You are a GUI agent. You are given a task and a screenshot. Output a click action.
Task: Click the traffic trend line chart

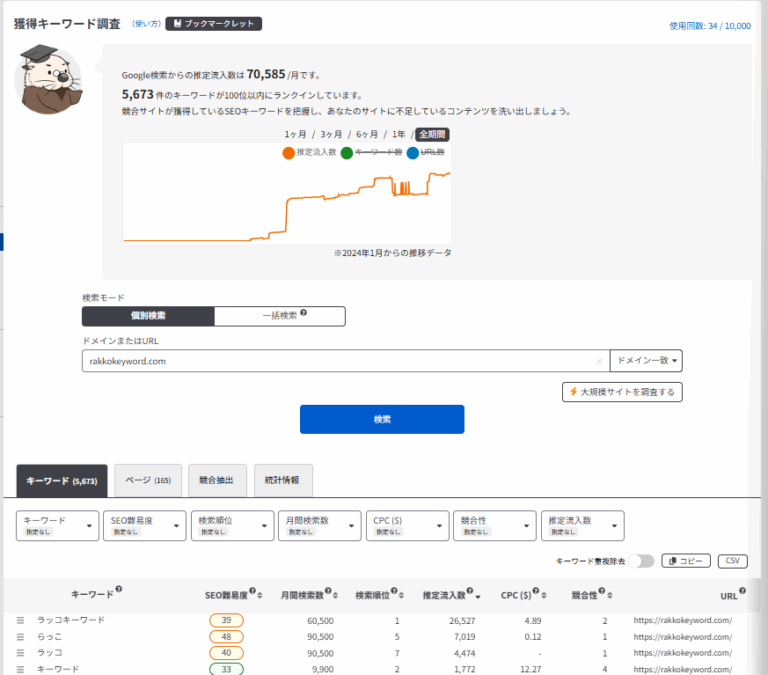point(287,193)
